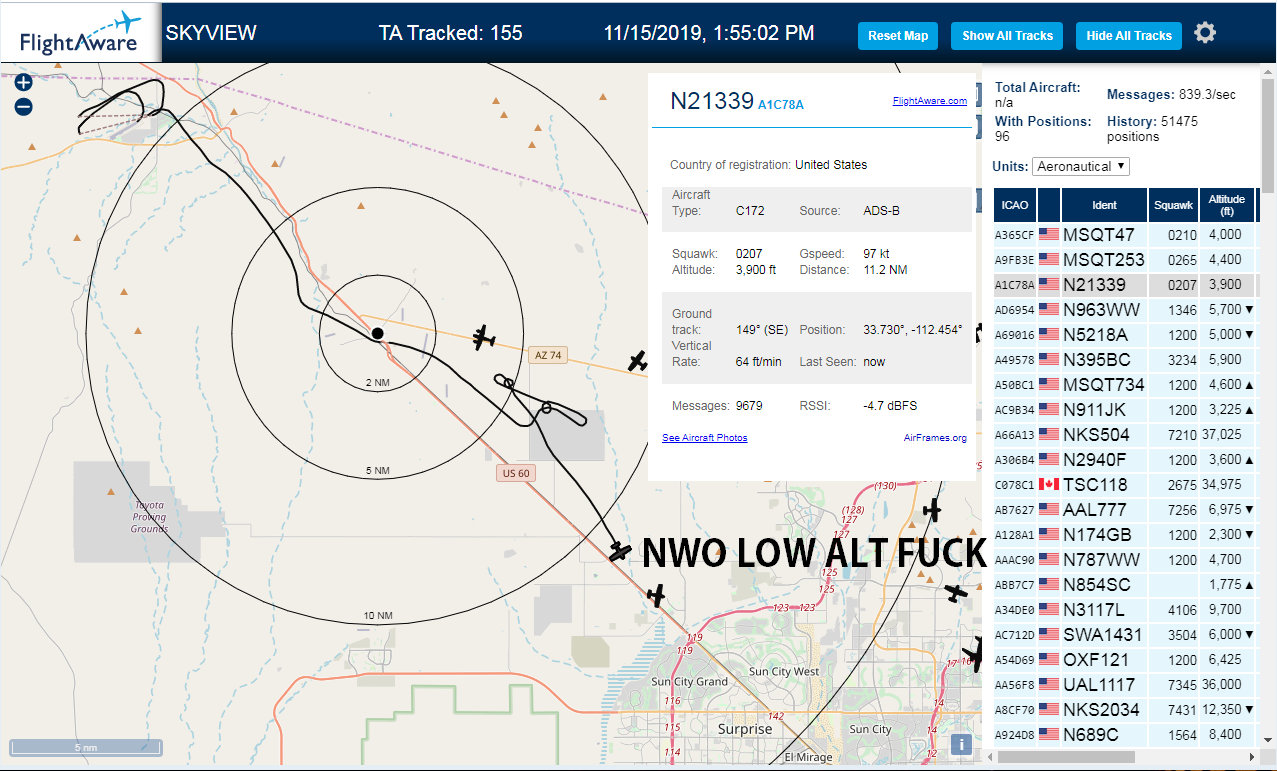Click the black airport dot at ring center
Image resolution: width=1277 pixels, height=771 pixels.
[377, 333]
